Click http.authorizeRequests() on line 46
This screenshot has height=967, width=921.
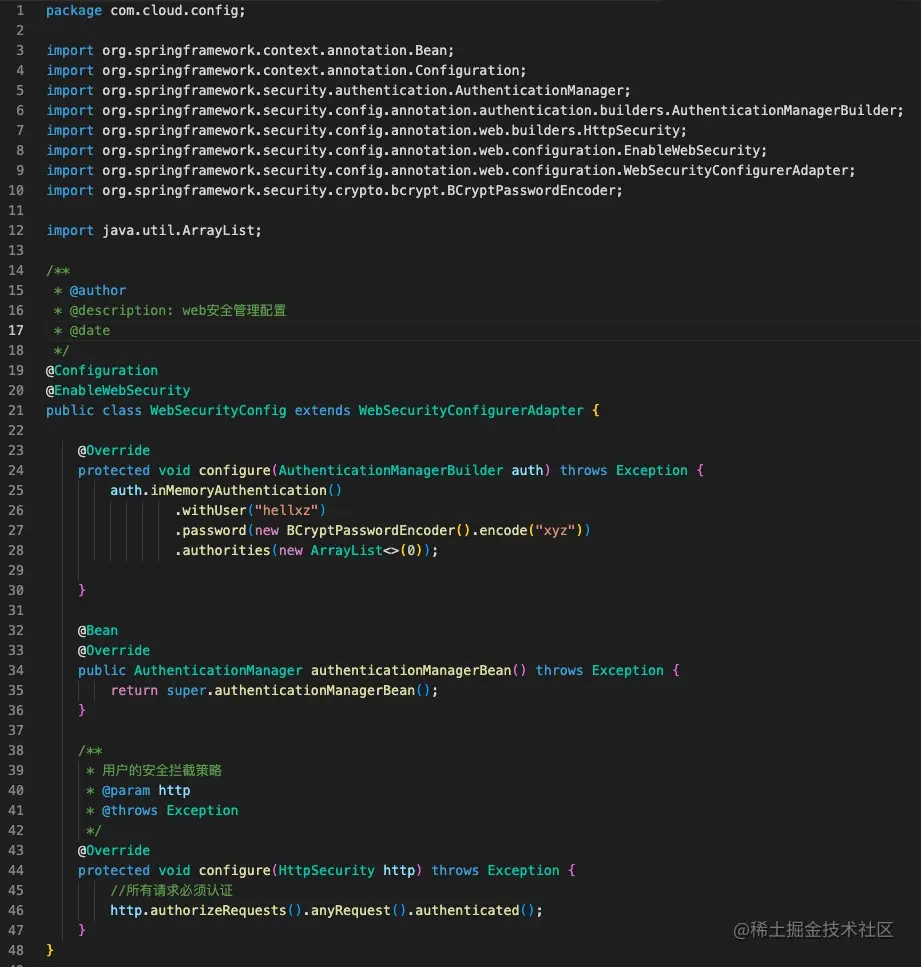click(x=206, y=910)
